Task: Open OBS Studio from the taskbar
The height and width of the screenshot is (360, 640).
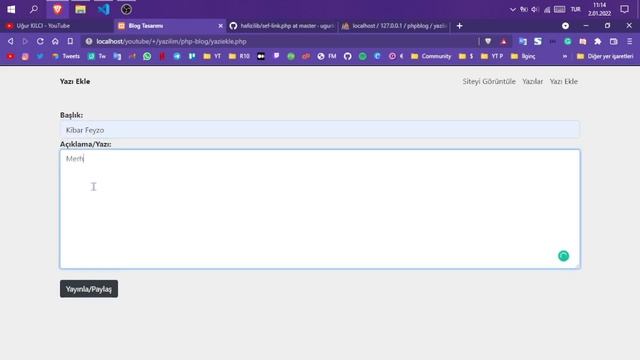Action: (x=126, y=9)
